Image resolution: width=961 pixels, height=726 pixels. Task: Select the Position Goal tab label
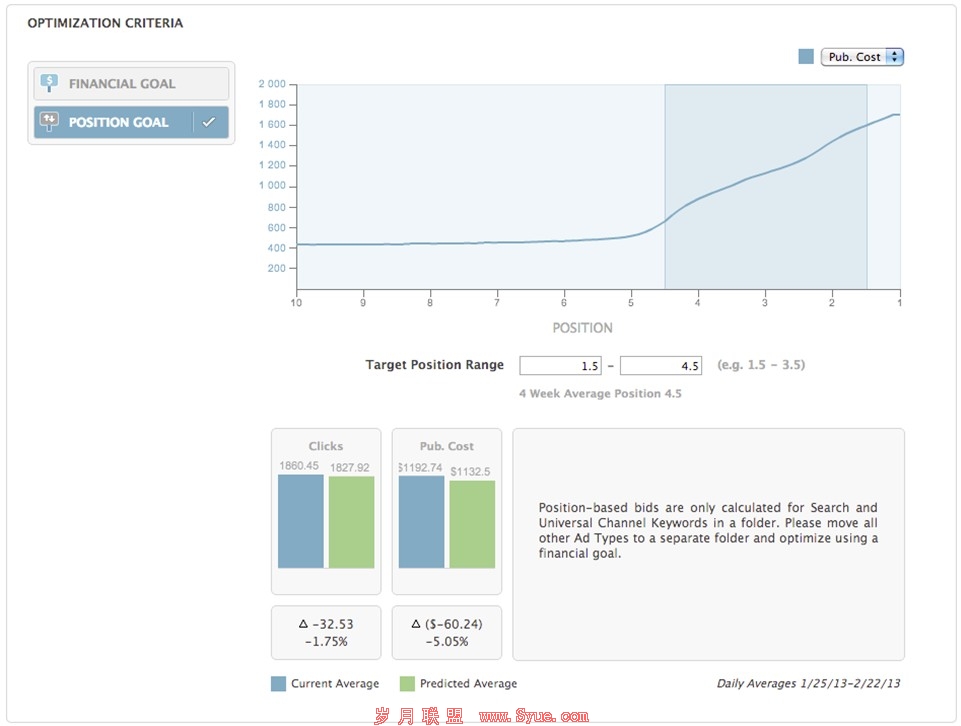(118, 122)
